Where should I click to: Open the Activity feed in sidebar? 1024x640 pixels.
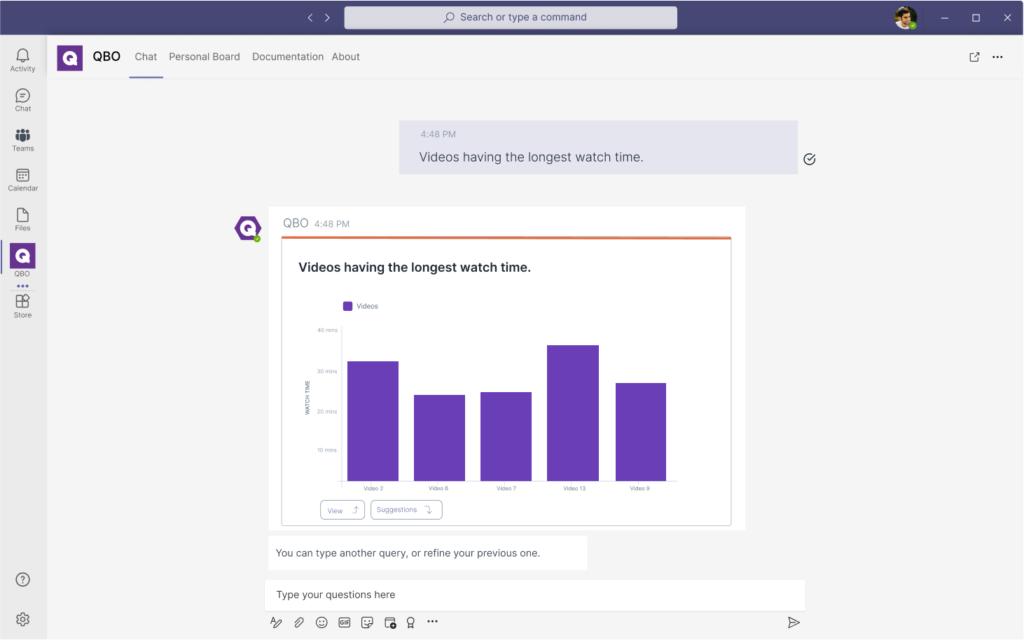coord(22,60)
